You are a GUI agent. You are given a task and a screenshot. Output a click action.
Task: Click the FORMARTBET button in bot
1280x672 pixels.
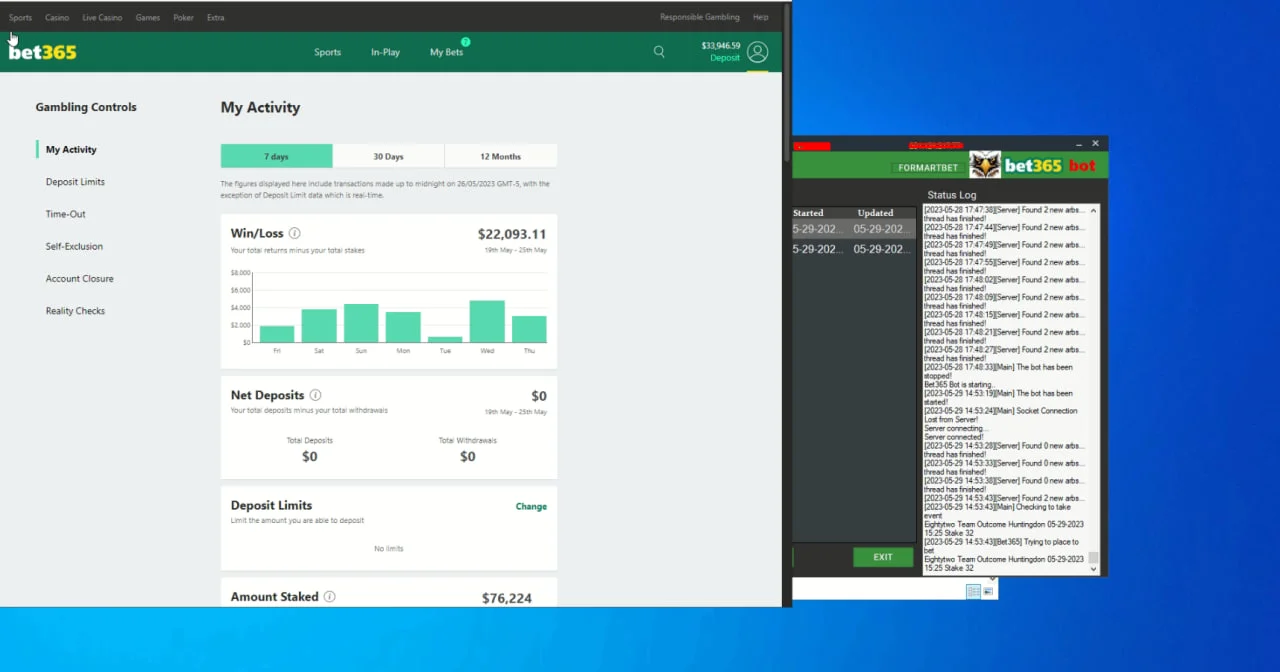point(928,167)
